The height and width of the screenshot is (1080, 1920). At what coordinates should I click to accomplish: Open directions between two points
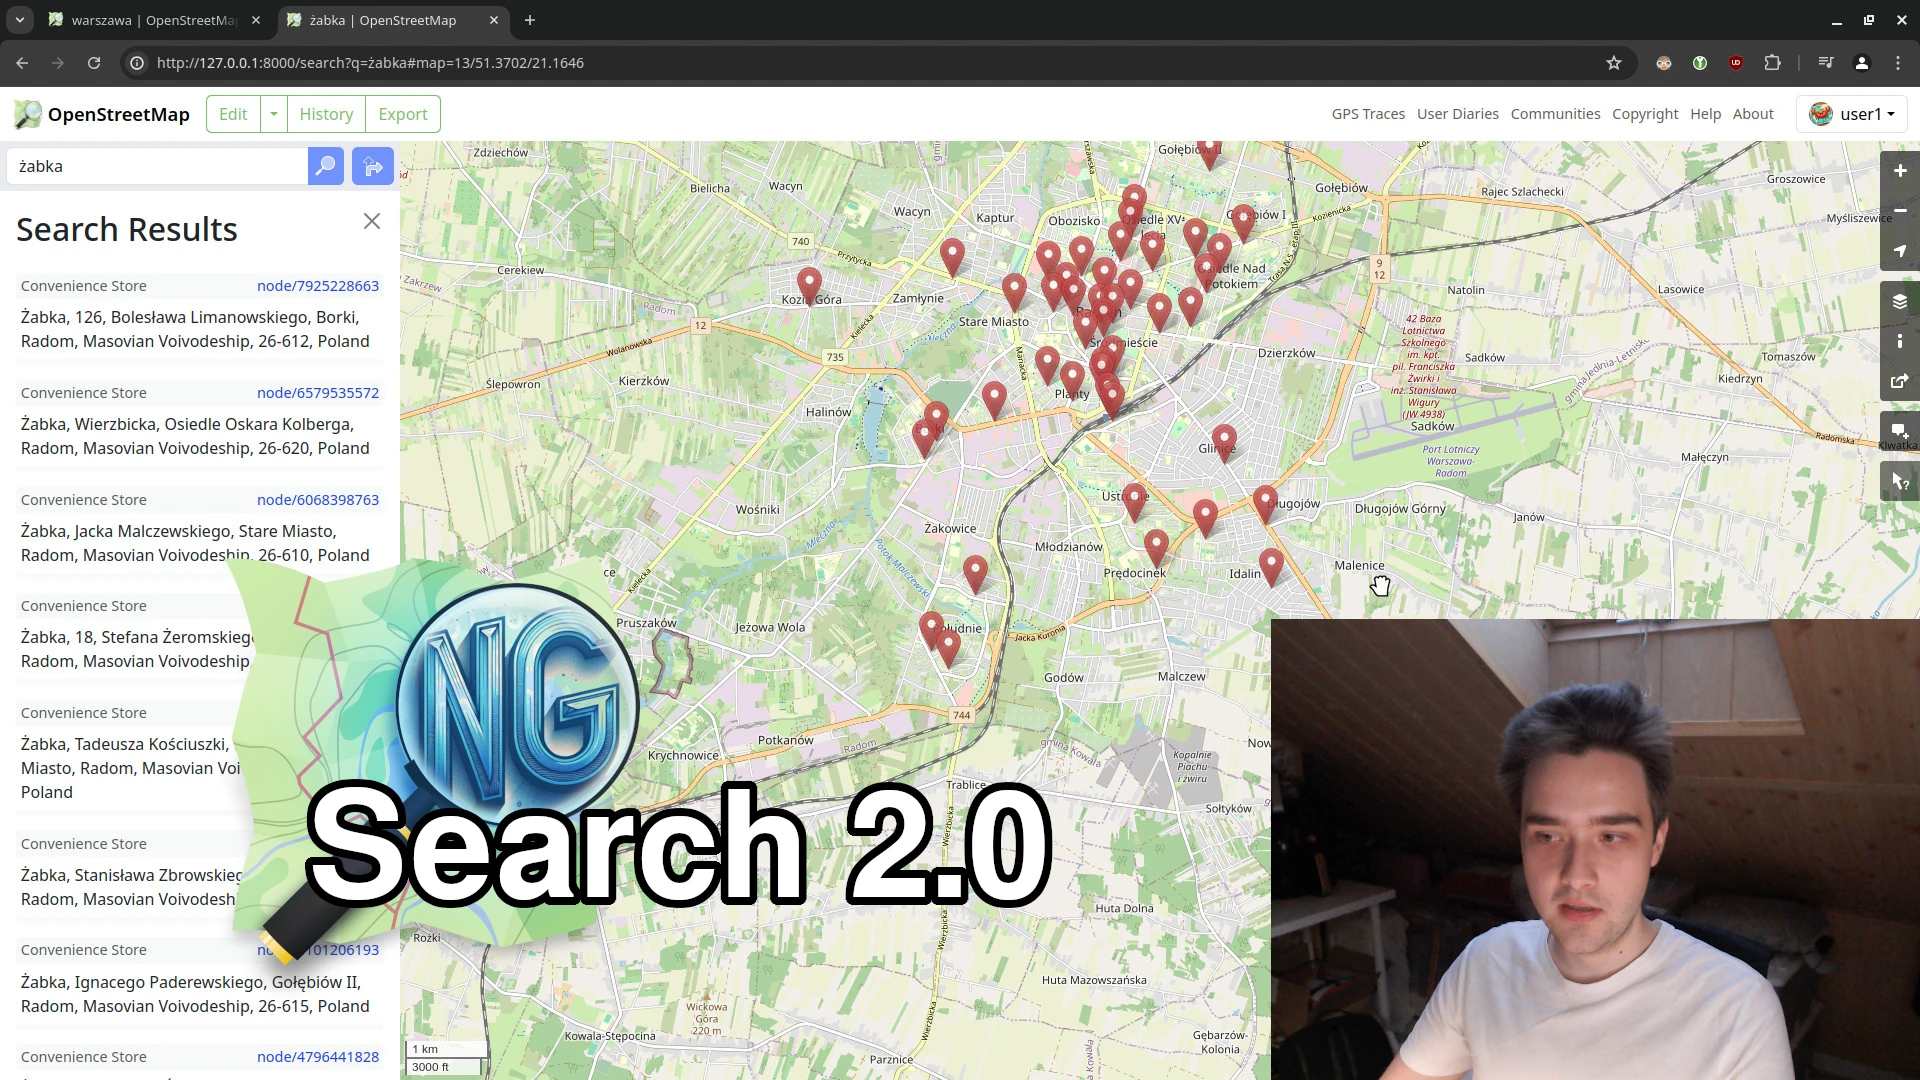[373, 166]
